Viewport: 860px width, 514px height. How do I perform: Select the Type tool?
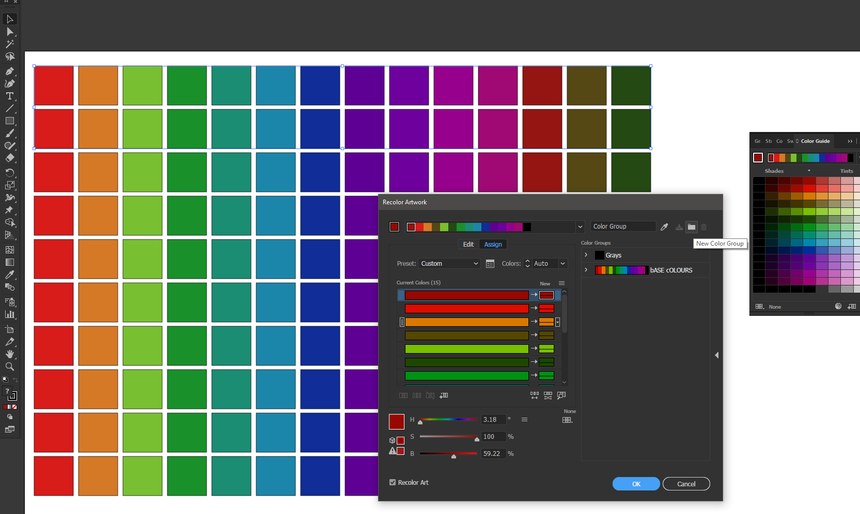[x=10, y=96]
